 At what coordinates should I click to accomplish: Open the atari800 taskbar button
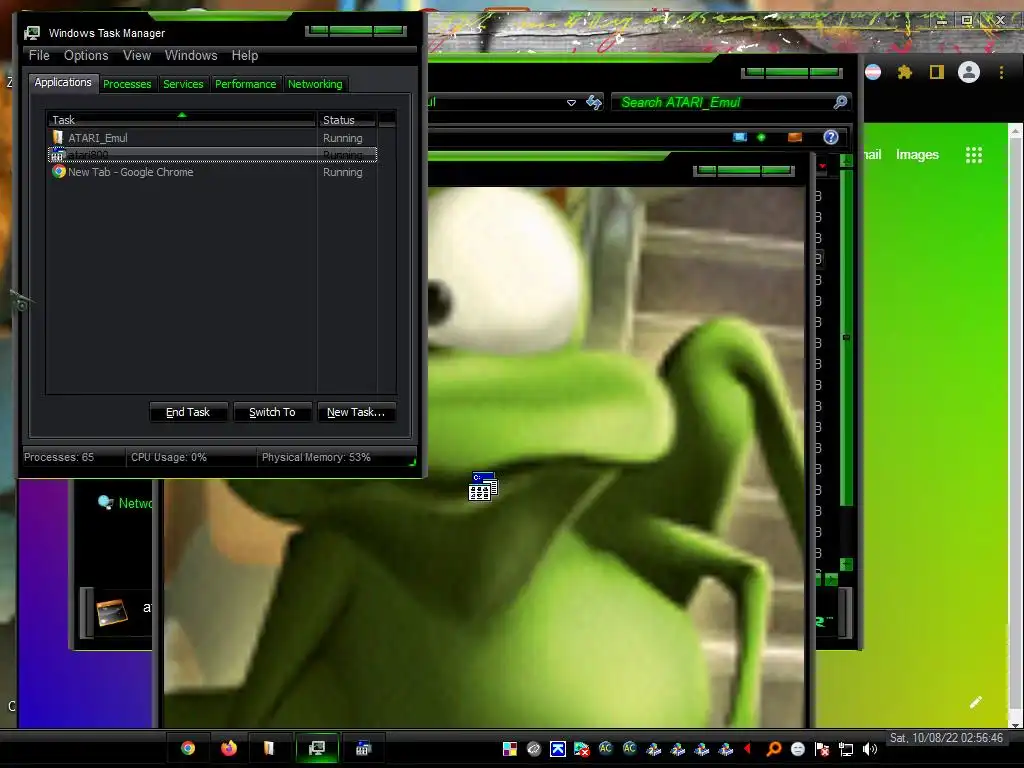click(363, 748)
